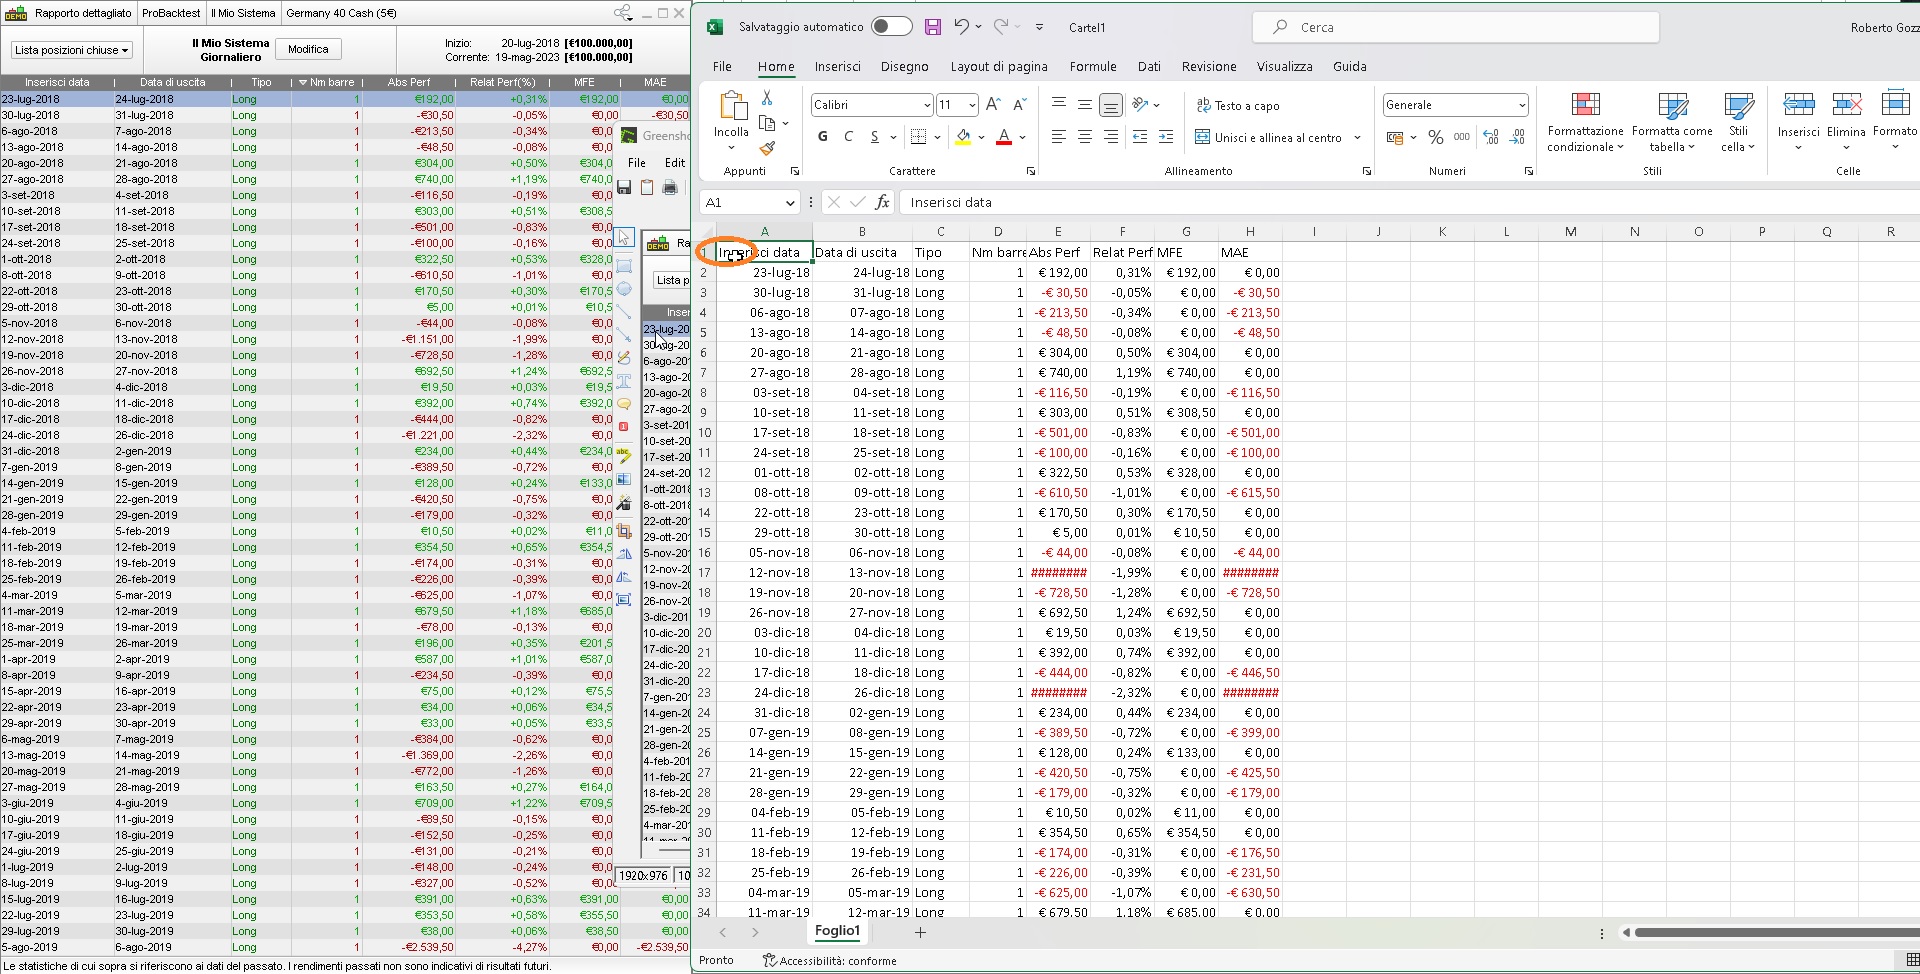The image size is (1920, 974).
Task: Apply underline with the S button
Action: pos(874,137)
